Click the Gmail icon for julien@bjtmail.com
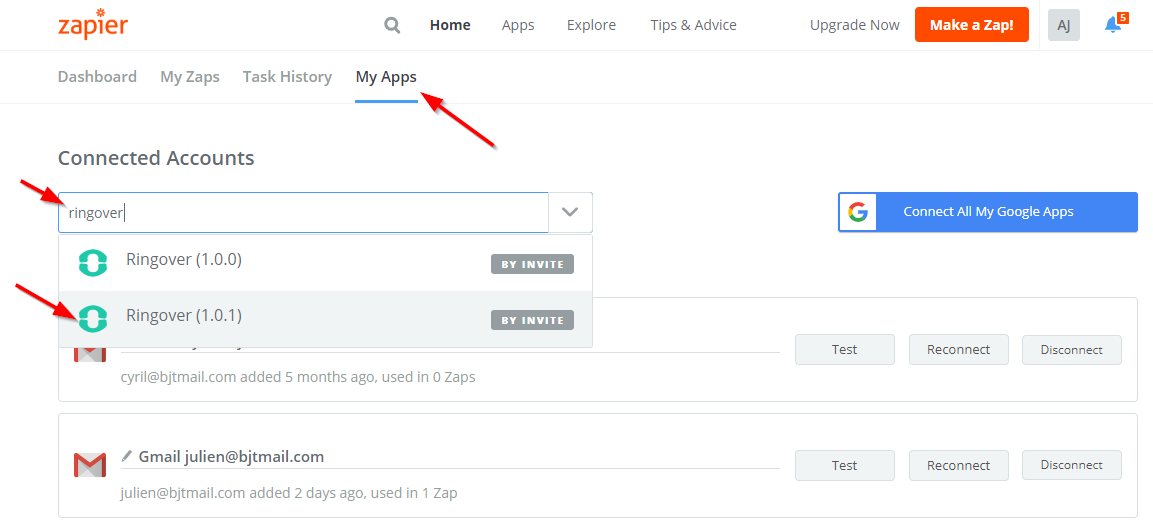This screenshot has height=526, width=1153. [90, 465]
